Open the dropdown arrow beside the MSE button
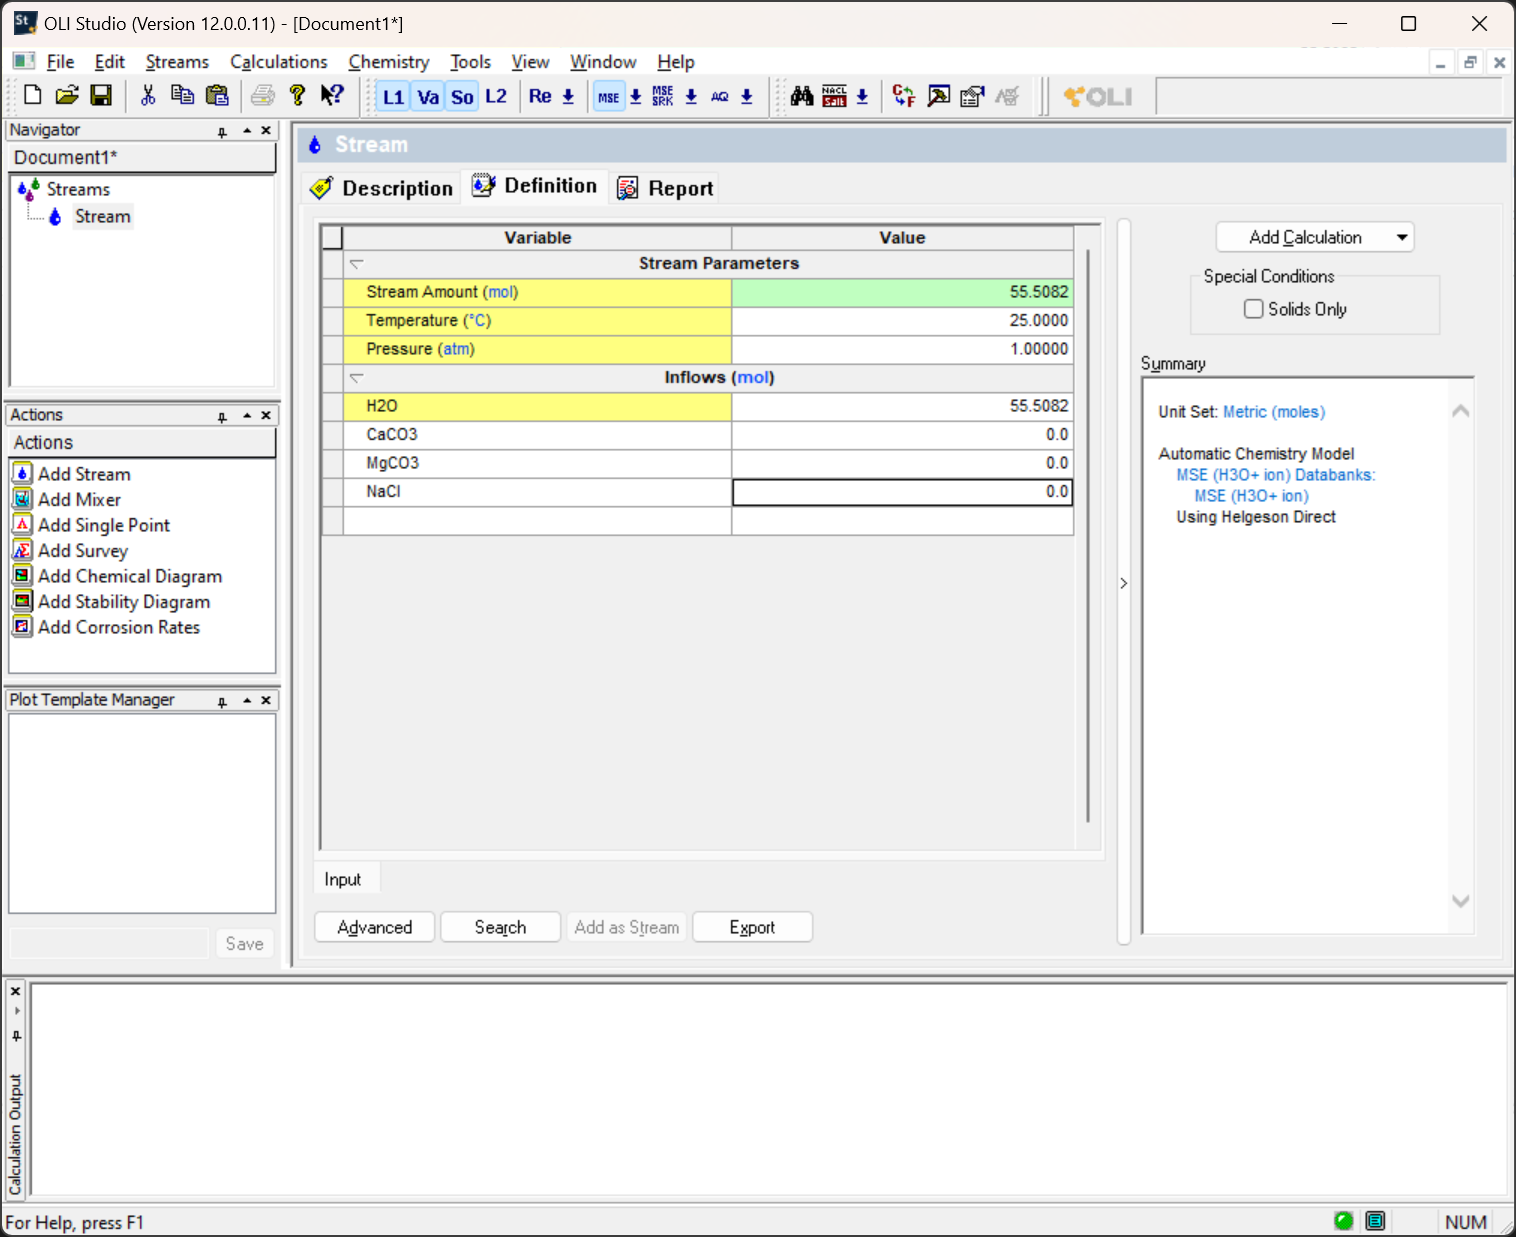Image resolution: width=1516 pixels, height=1237 pixels. 636,97
